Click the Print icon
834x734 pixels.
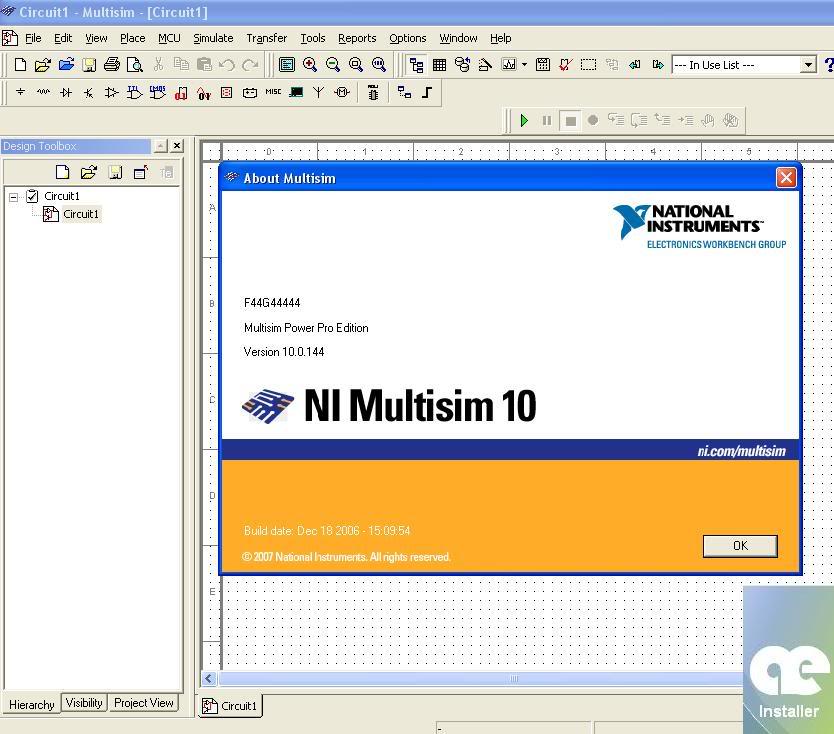click(x=112, y=65)
